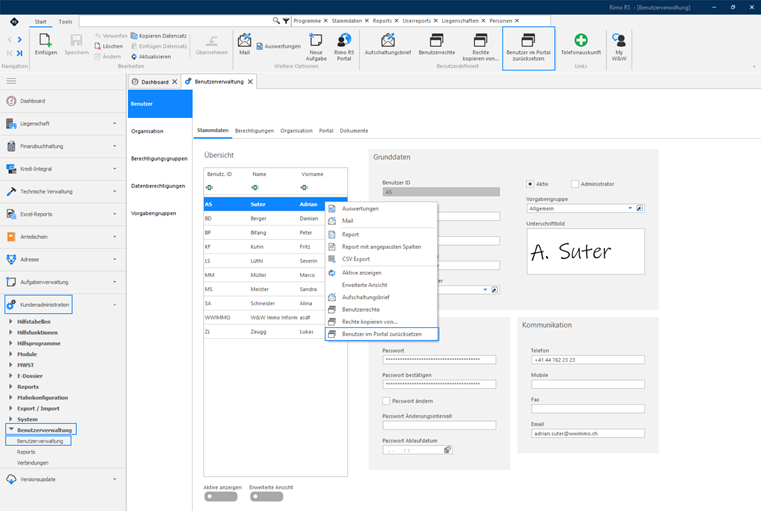This screenshot has width=761, height=511.
Task: Open Datenberechtigungen section
Action: pos(158,186)
